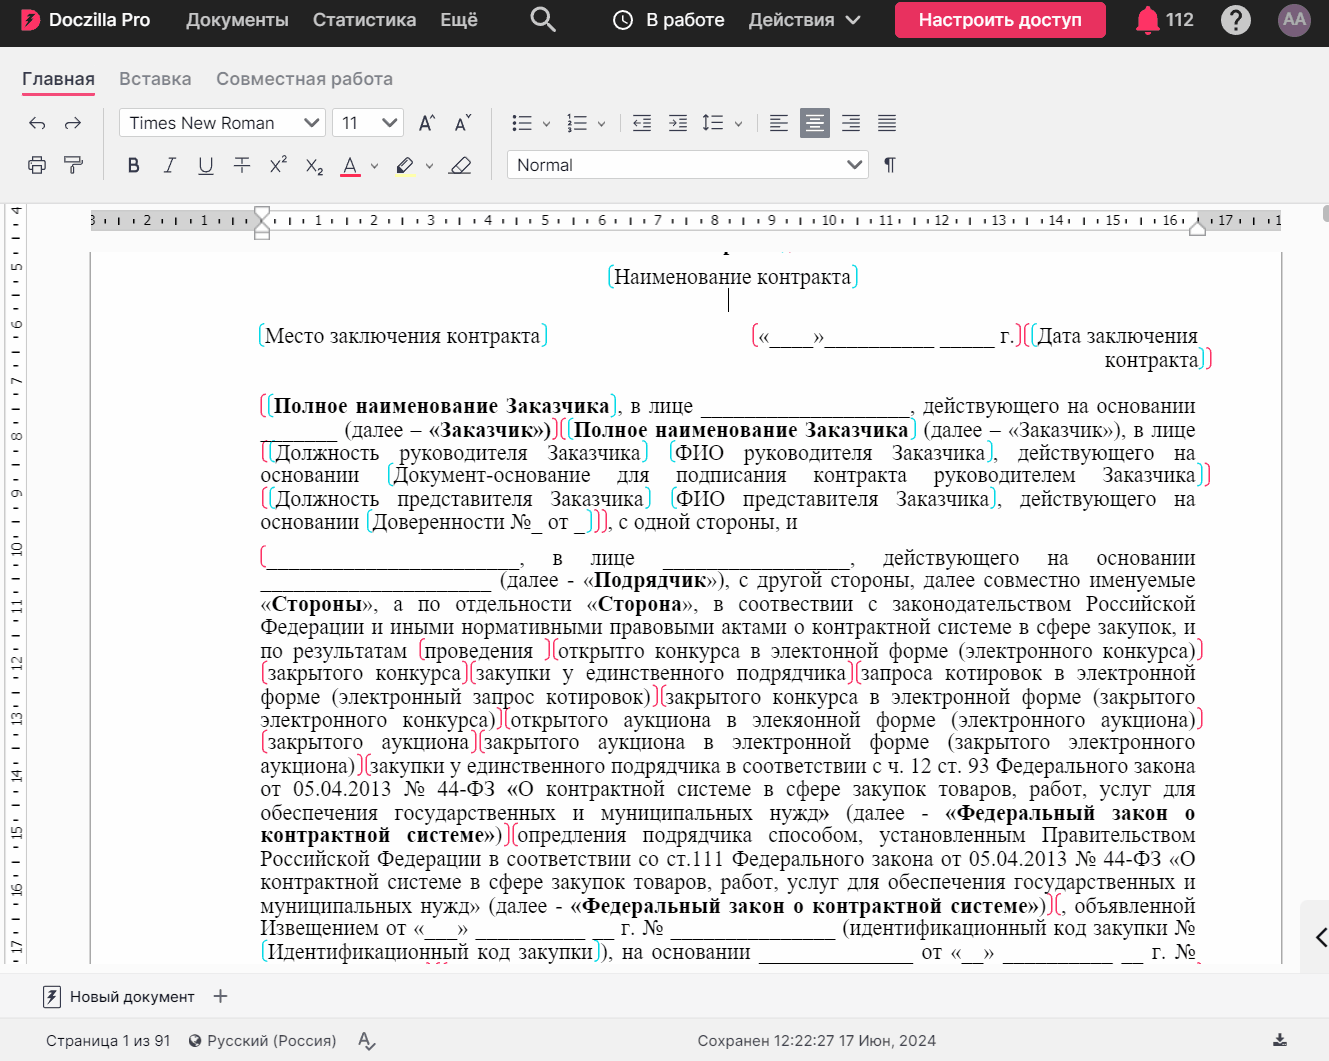Screen dimensions: 1329x1061
Task: Click the undo arrow icon
Action: pyautogui.click(x=37, y=123)
